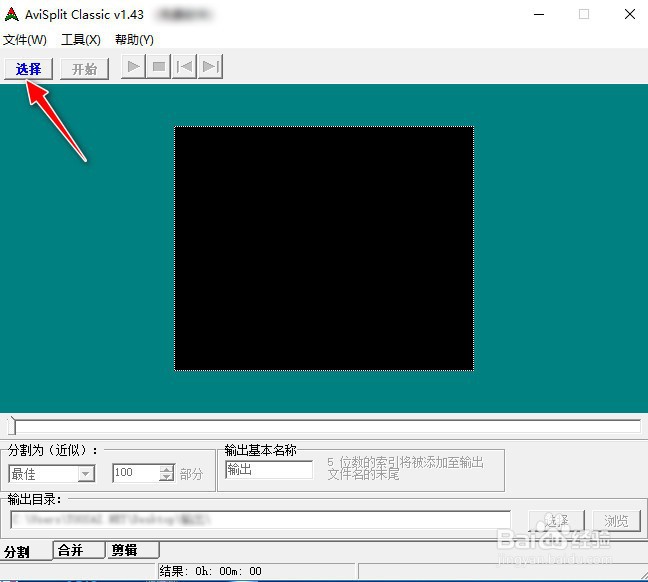Click the 选择 button beside output directory
Image resolution: width=648 pixels, height=582 pixels.
pyautogui.click(x=556, y=520)
